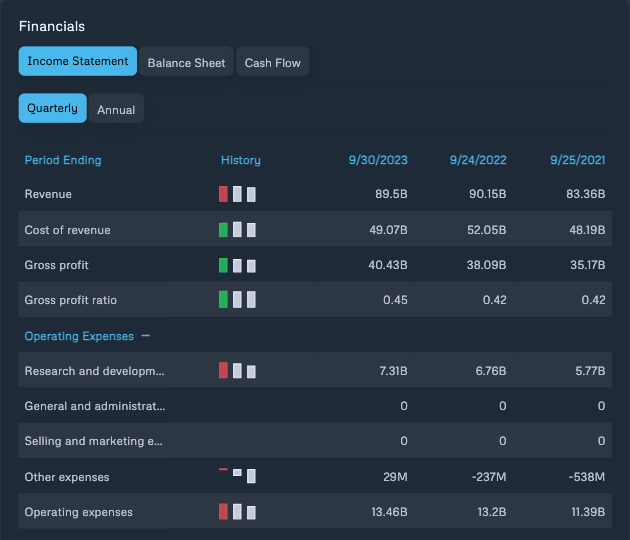The image size is (630, 540).
Task: Click the 9/24/2022 column header
Action: 478,160
